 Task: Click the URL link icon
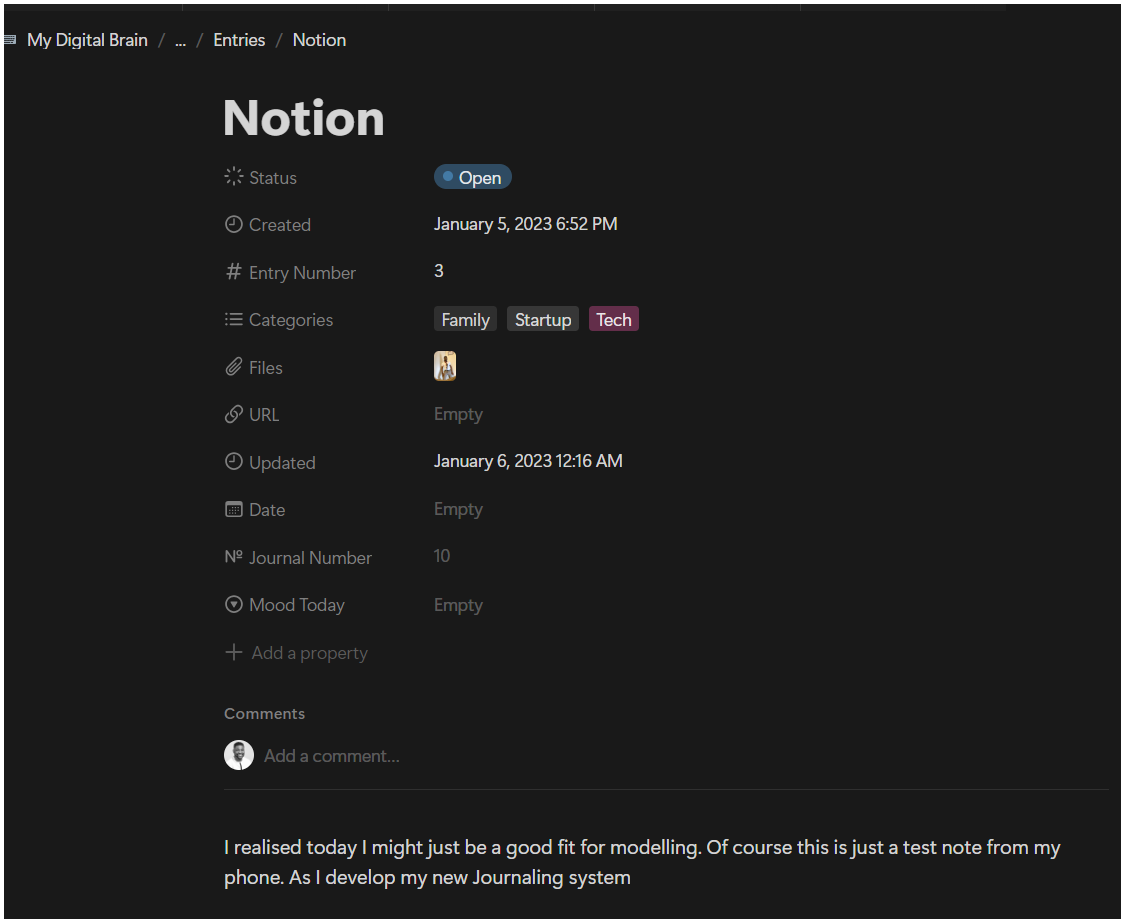233,415
